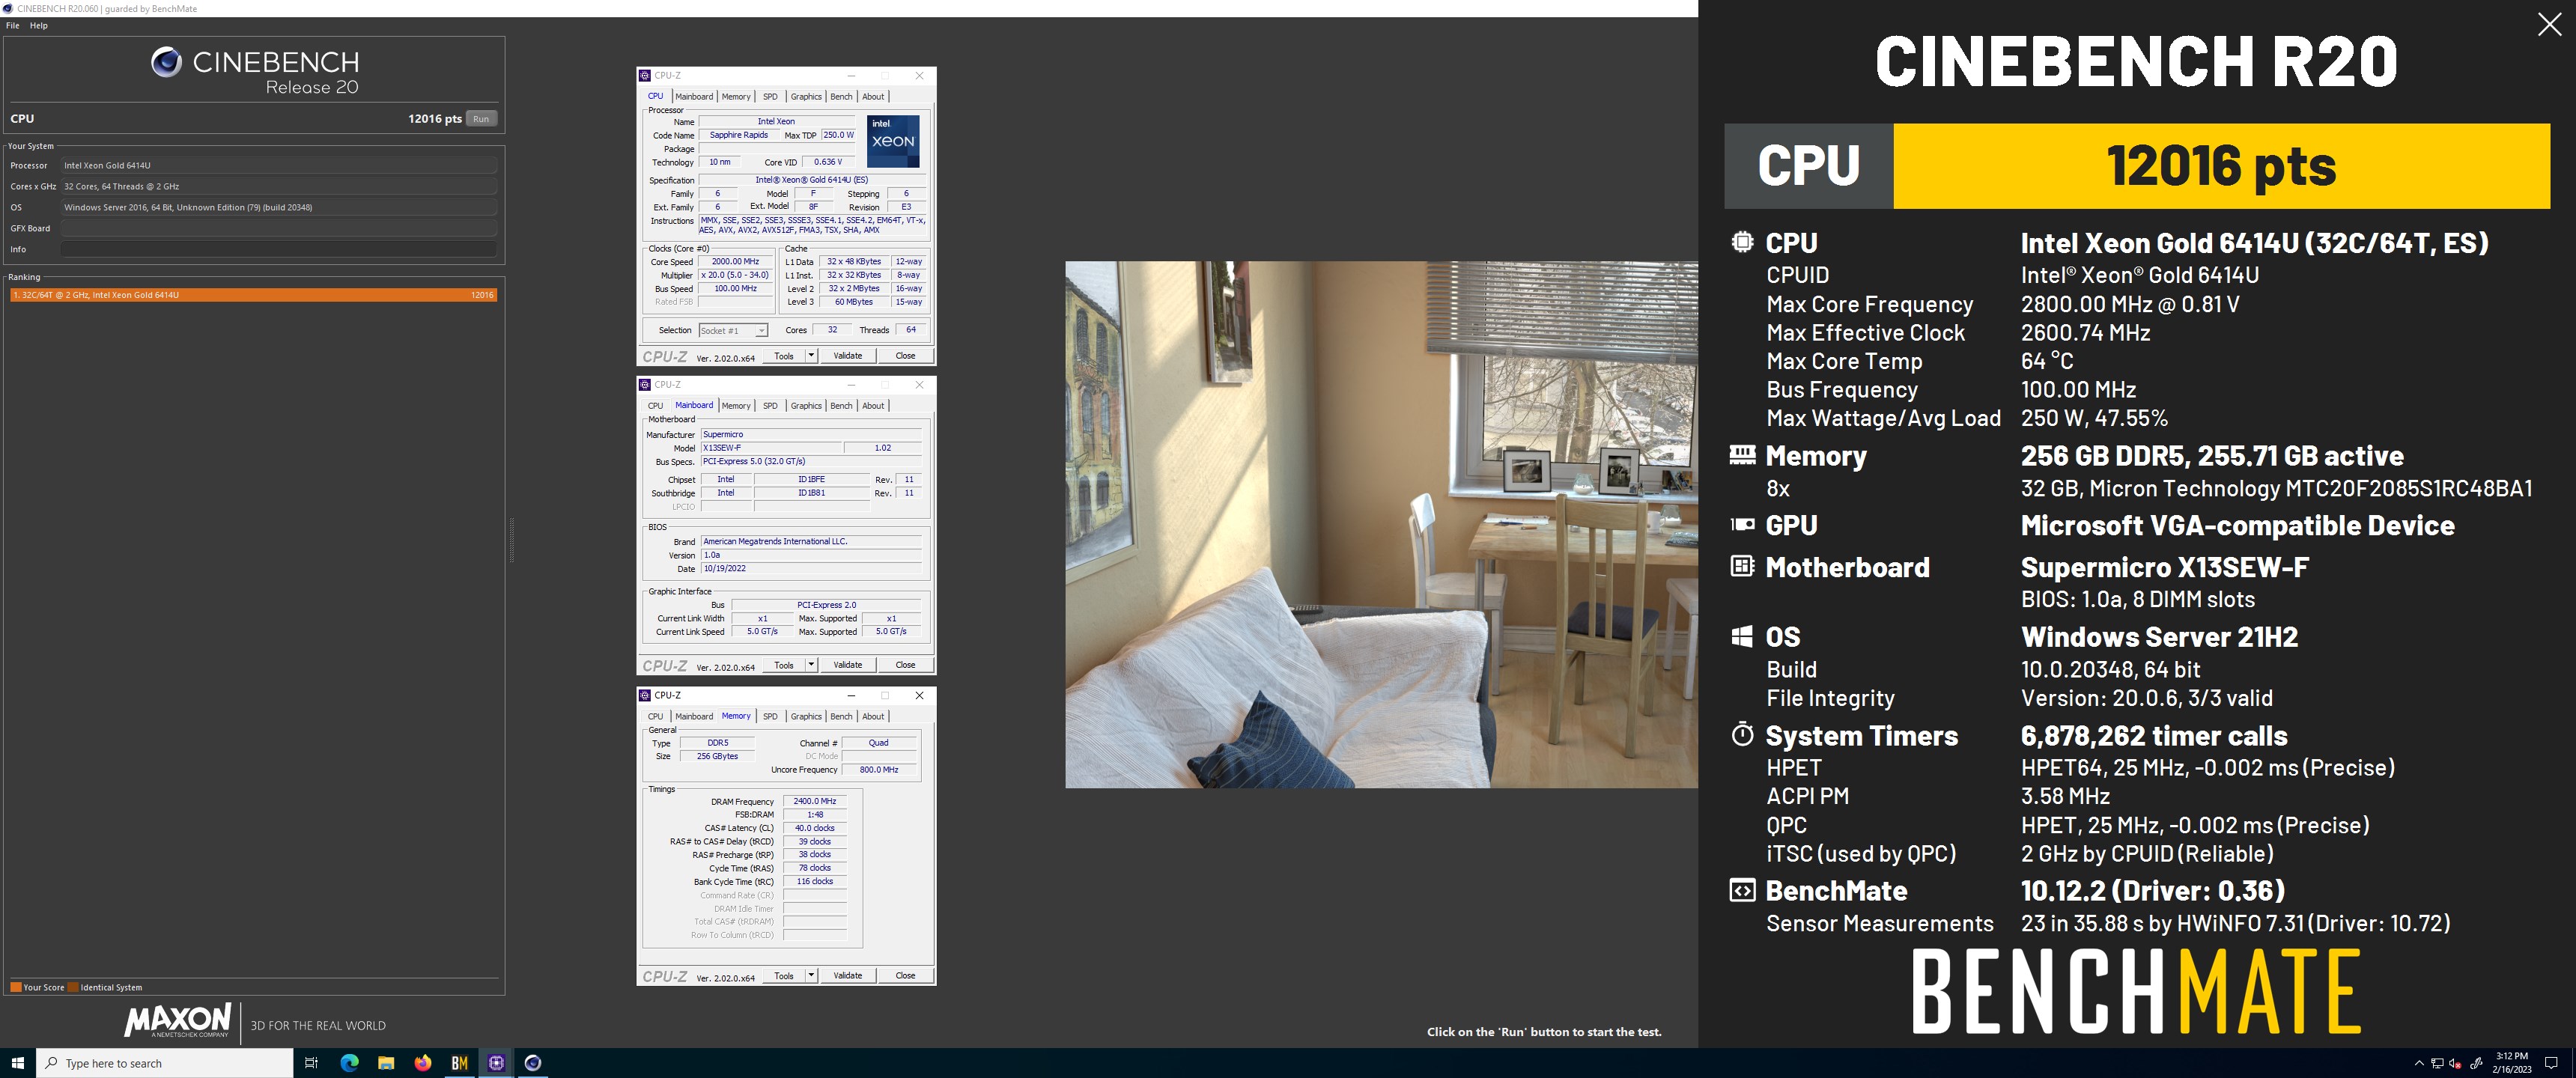Viewport: 2576px width, 1078px height.
Task: Switch to the Cinebench taskbar icon
Action: point(533,1063)
